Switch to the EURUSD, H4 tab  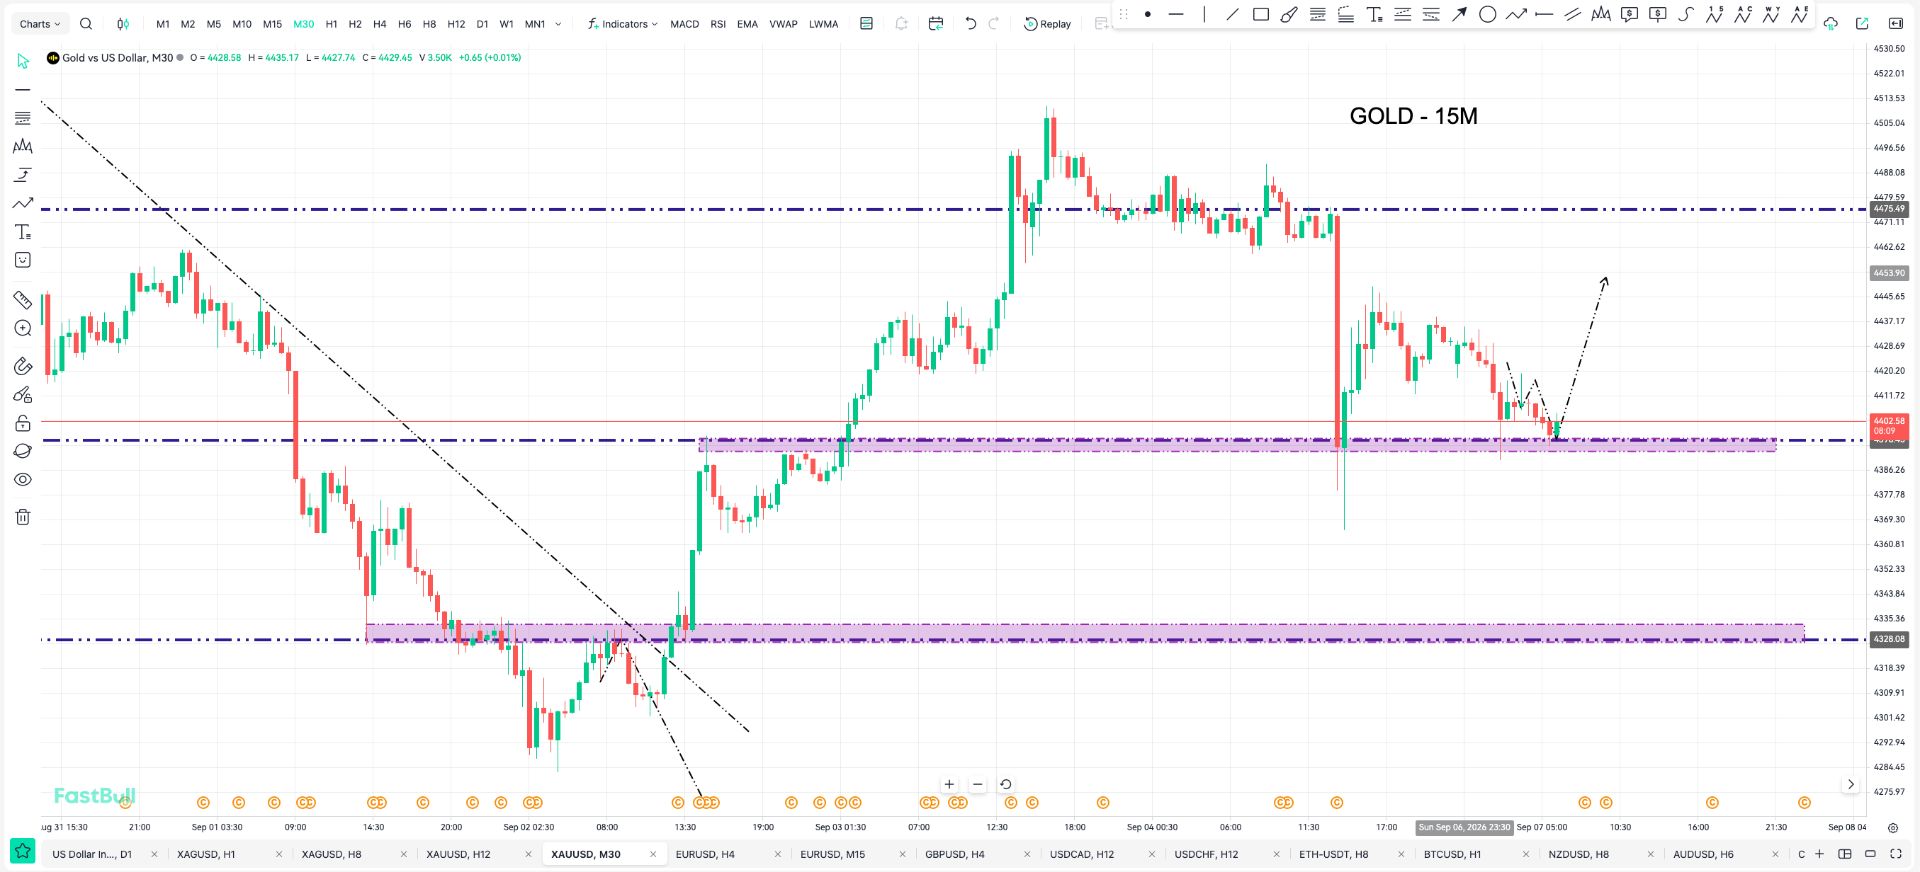tap(705, 854)
